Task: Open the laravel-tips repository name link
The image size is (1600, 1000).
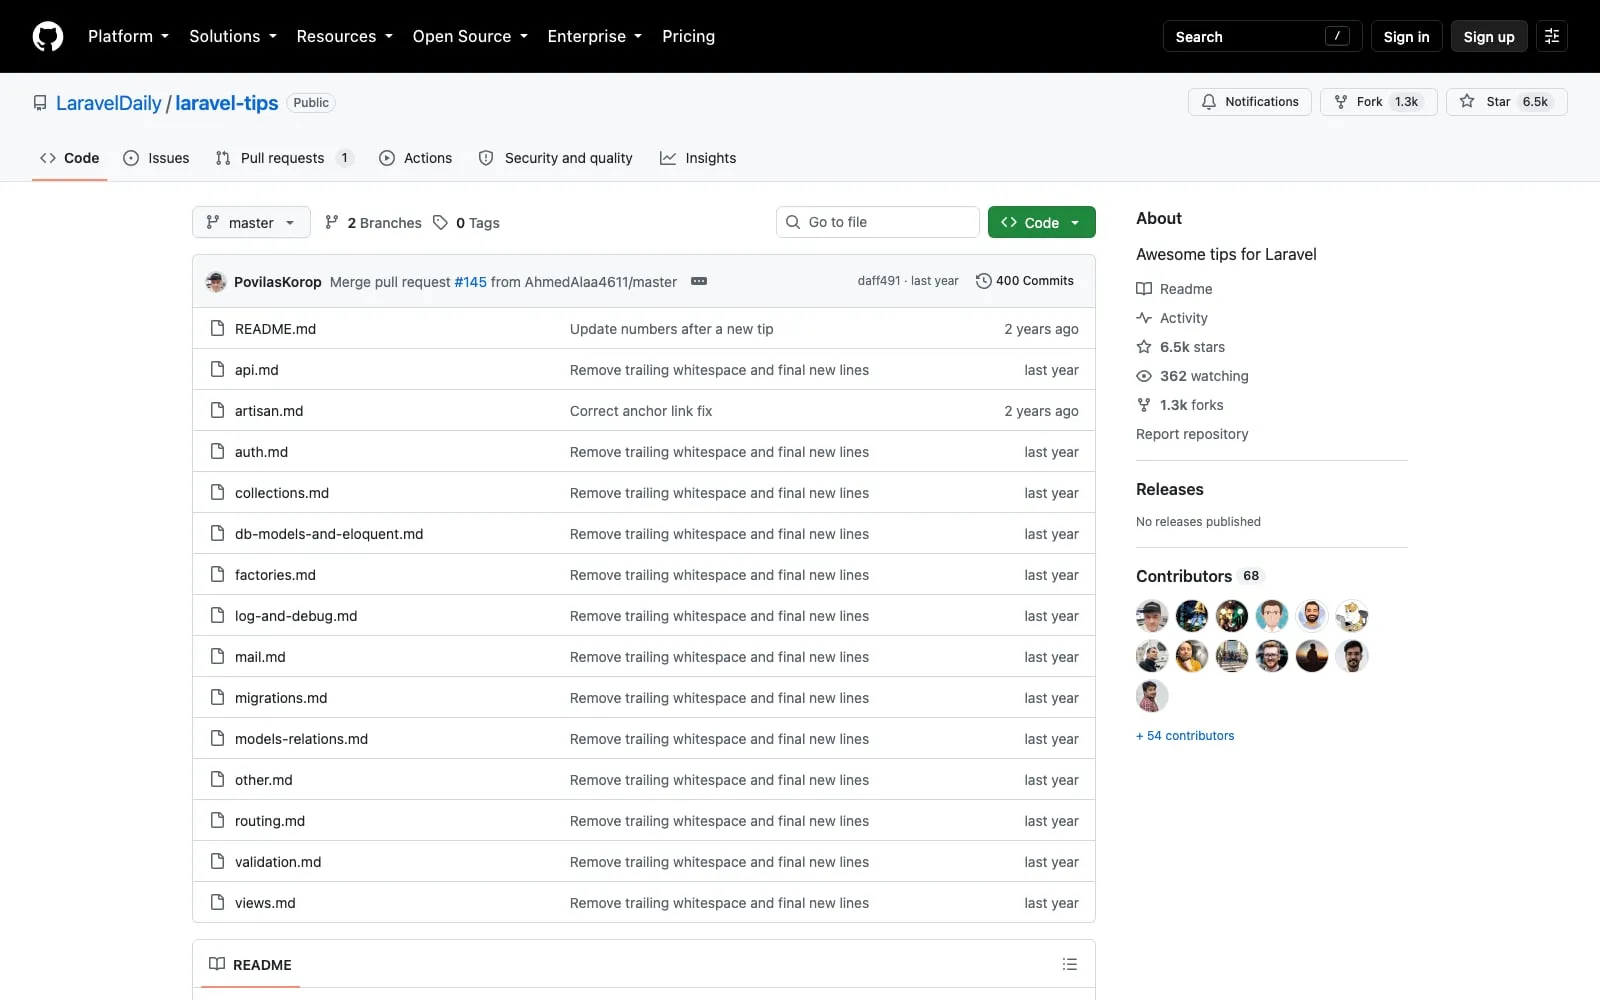Action: [x=227, y=103]
